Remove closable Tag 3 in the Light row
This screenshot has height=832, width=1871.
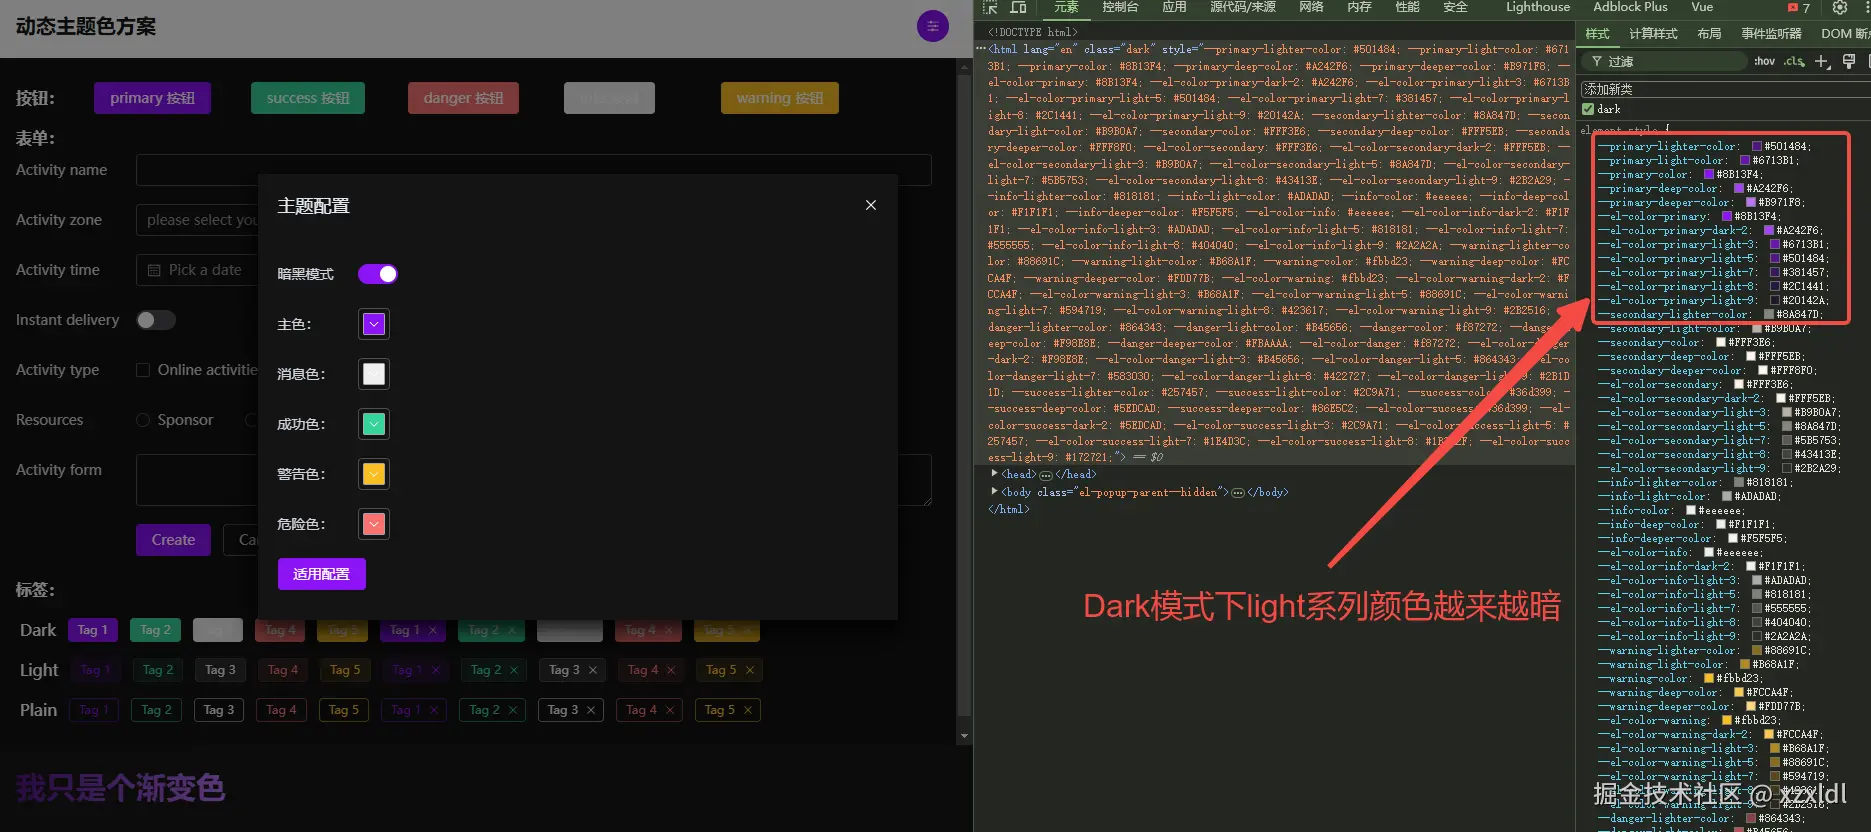(593, 670)
